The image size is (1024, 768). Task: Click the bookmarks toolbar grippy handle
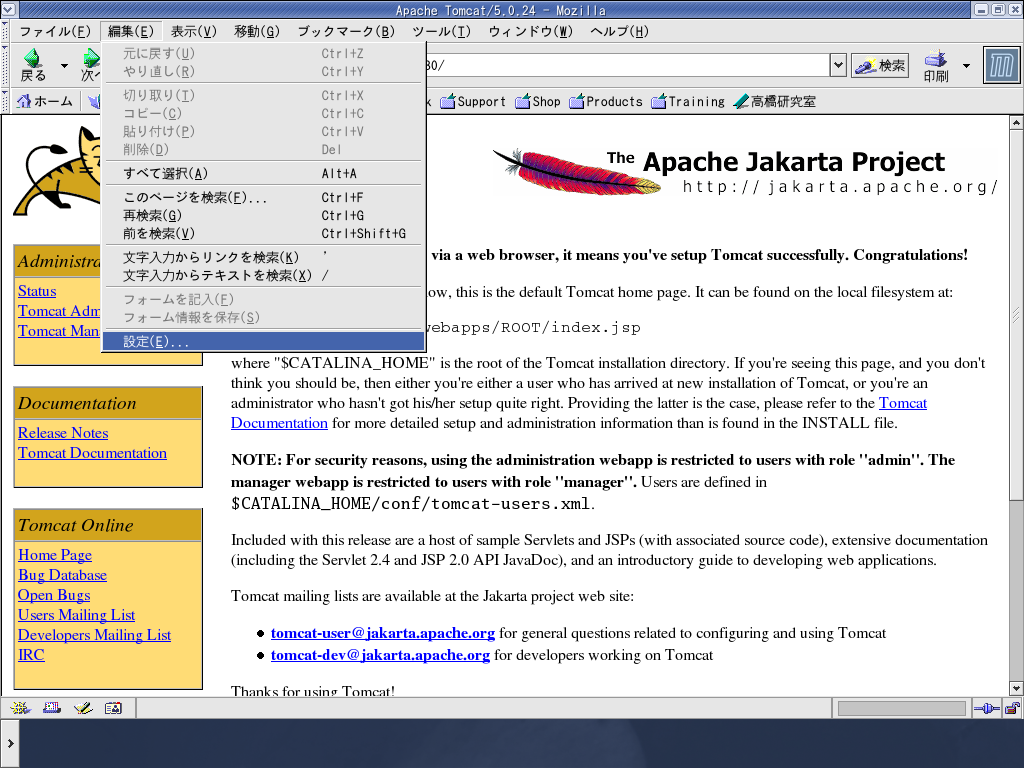(5, 101)
